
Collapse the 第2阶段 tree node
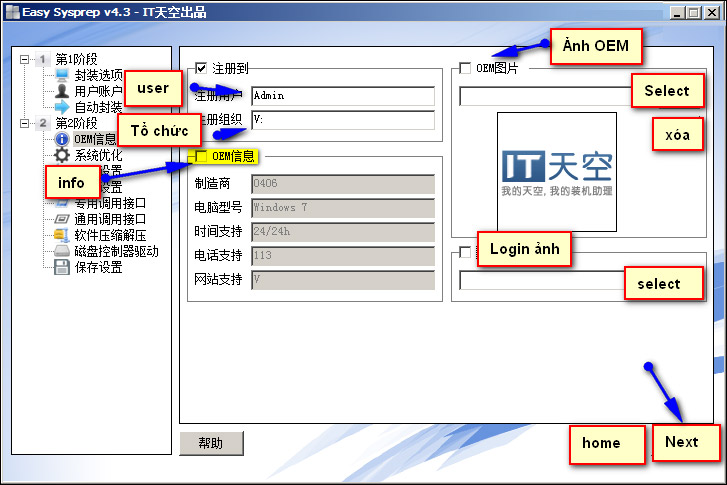(24, 123)
